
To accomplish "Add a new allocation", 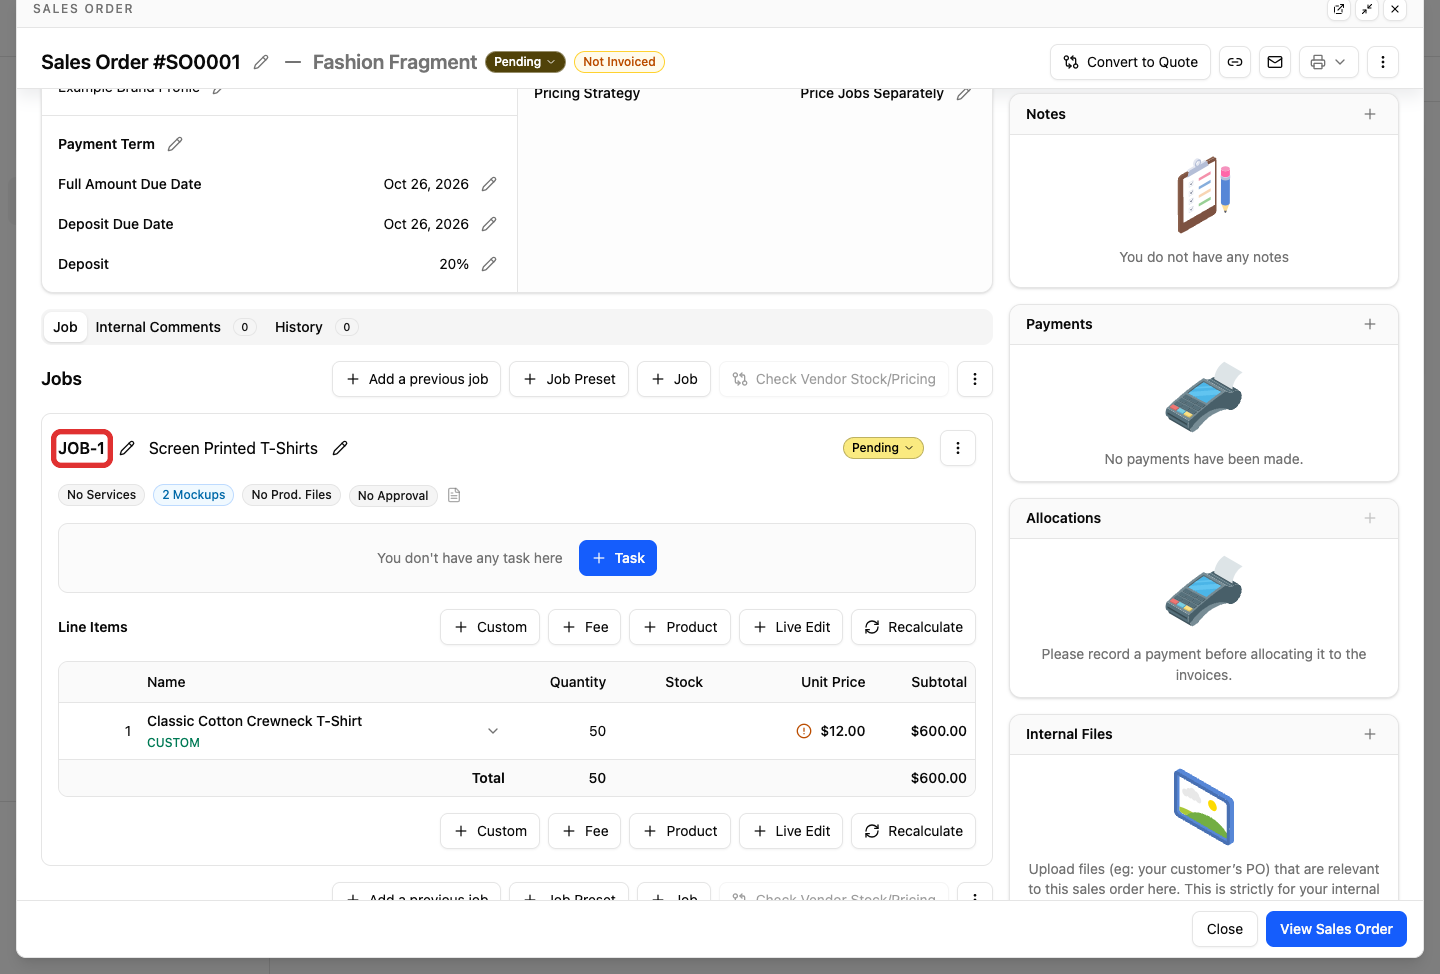I will (x=1370, y=518).
